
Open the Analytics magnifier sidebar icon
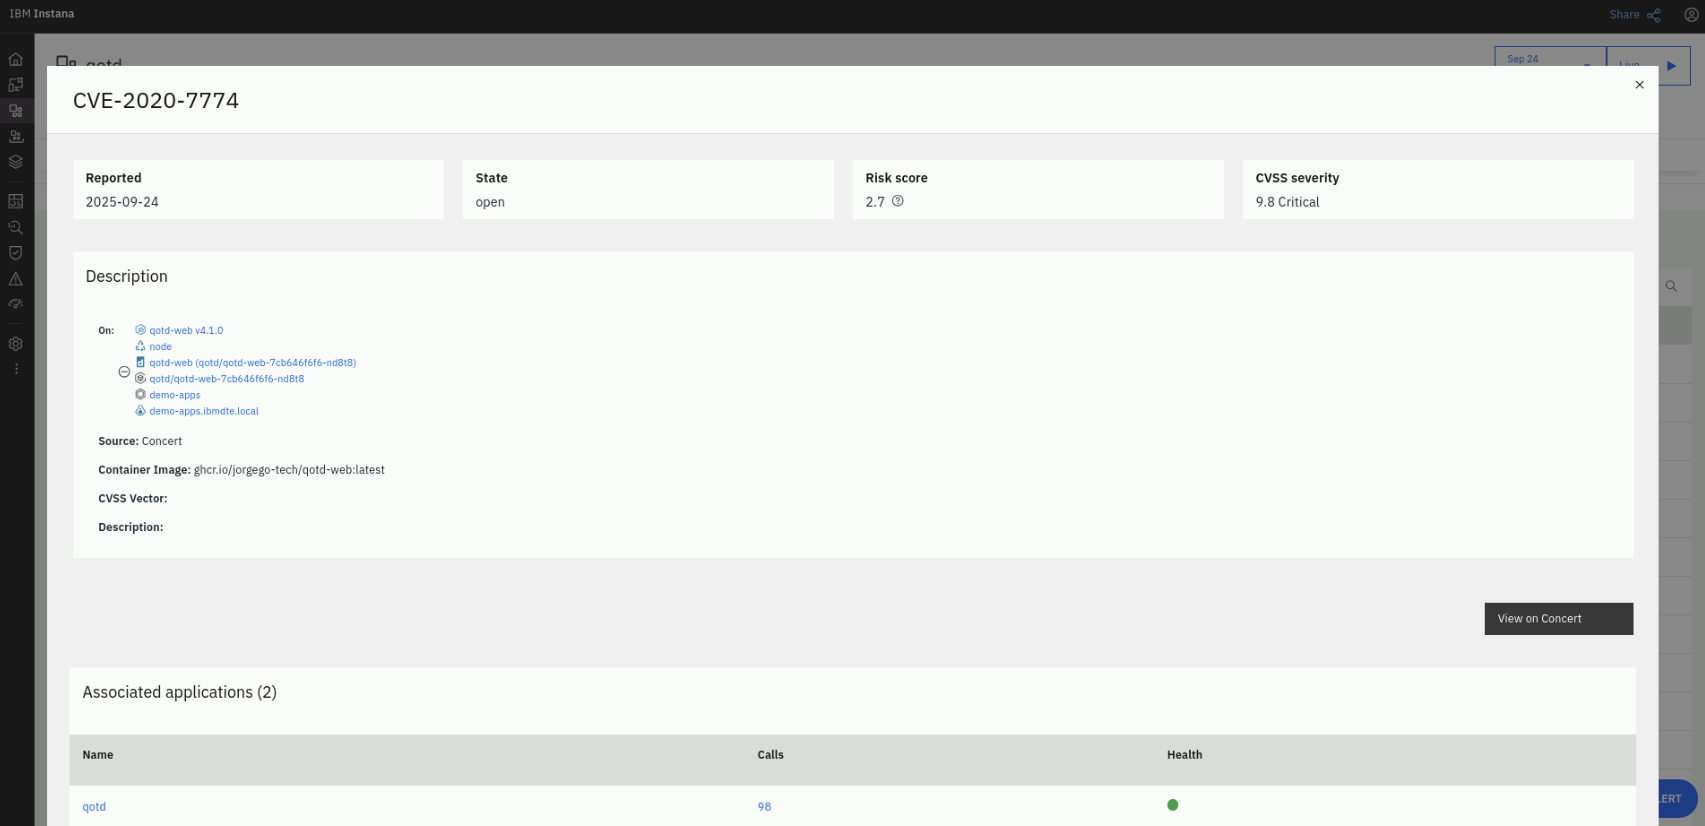[x=16, y=227]
